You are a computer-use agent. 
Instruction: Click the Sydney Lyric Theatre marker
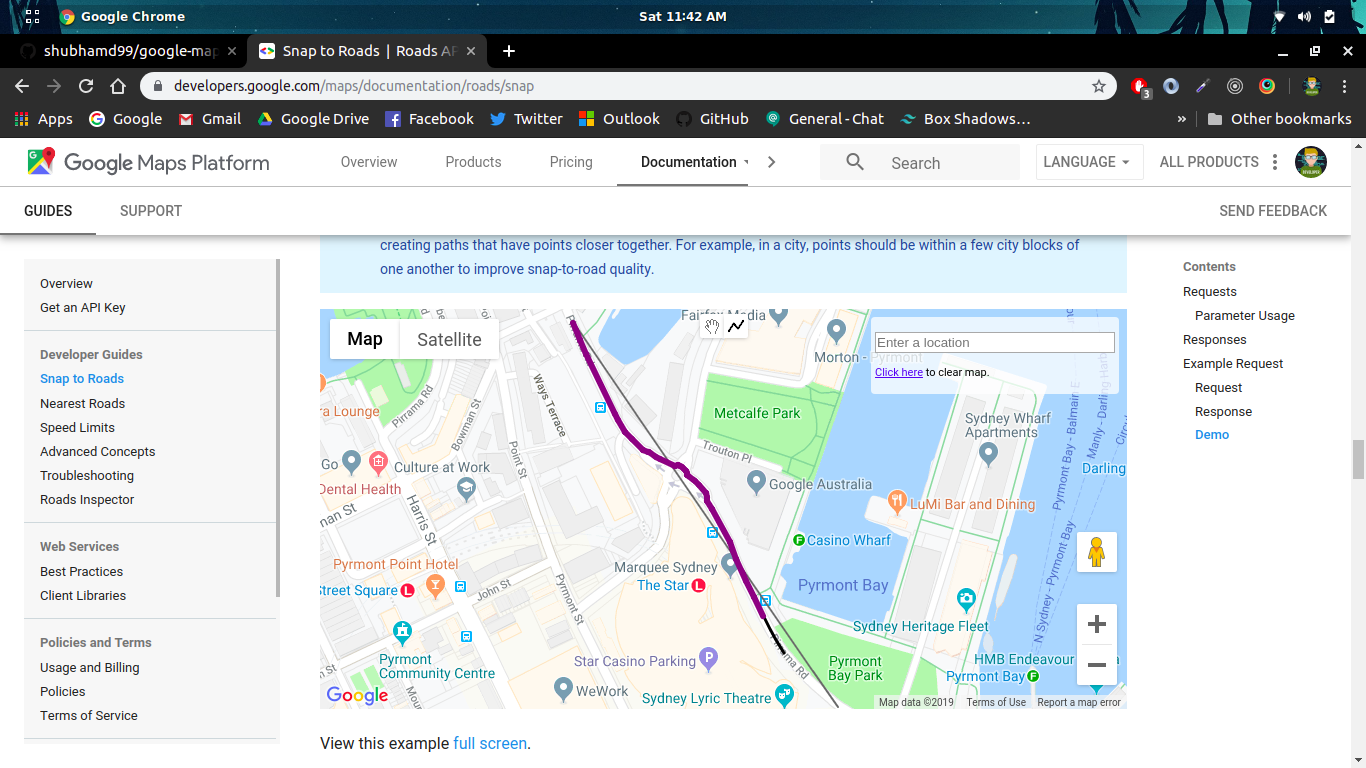[x=785, y=694]
